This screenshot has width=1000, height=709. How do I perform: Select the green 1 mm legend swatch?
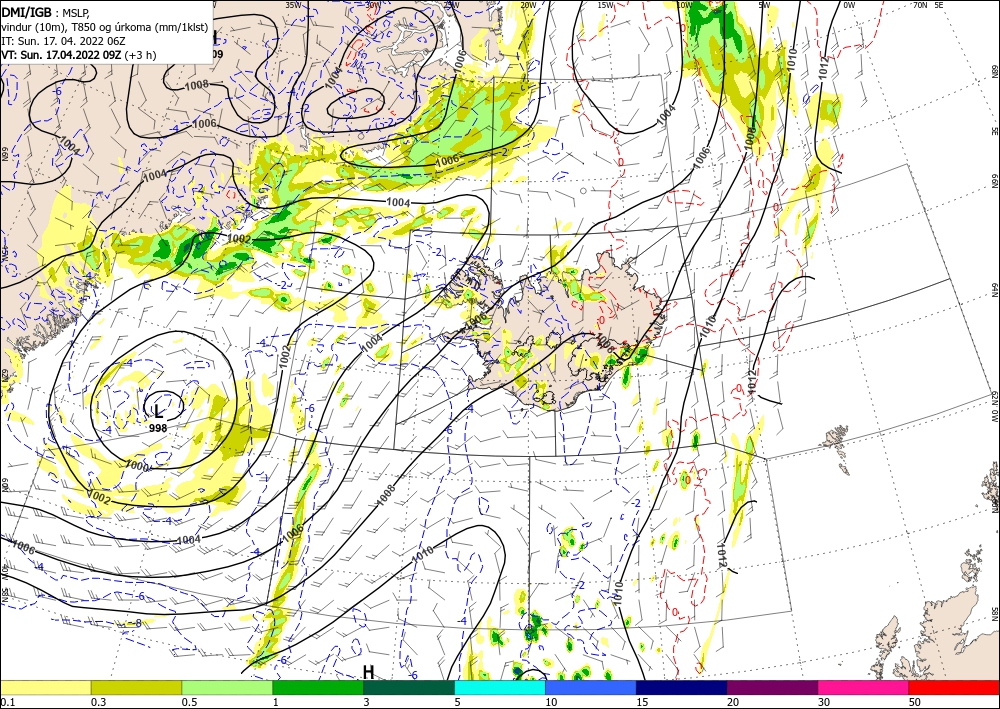[x=318, y=687]
